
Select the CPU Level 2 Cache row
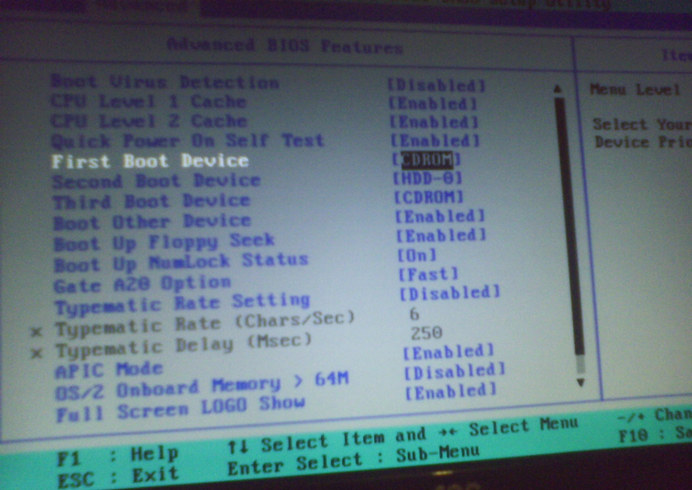(x=149, y=121)
